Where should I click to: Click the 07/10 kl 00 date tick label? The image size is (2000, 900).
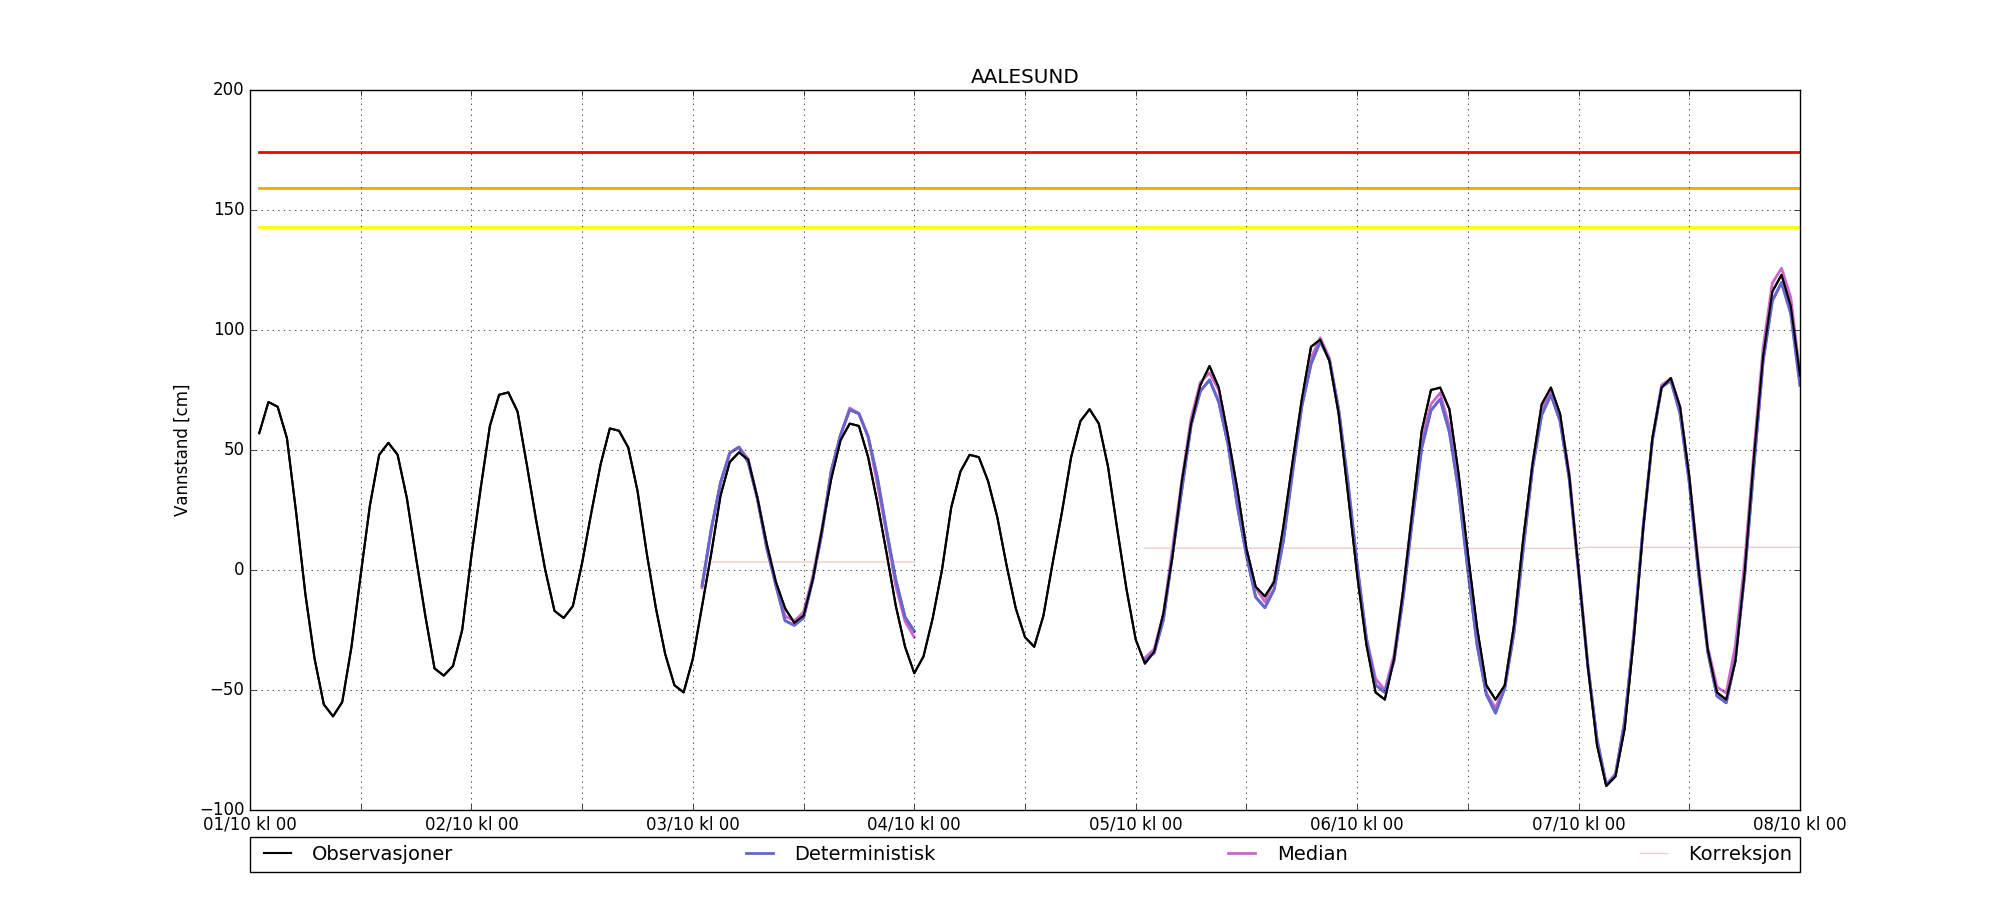pos(1578,825)
